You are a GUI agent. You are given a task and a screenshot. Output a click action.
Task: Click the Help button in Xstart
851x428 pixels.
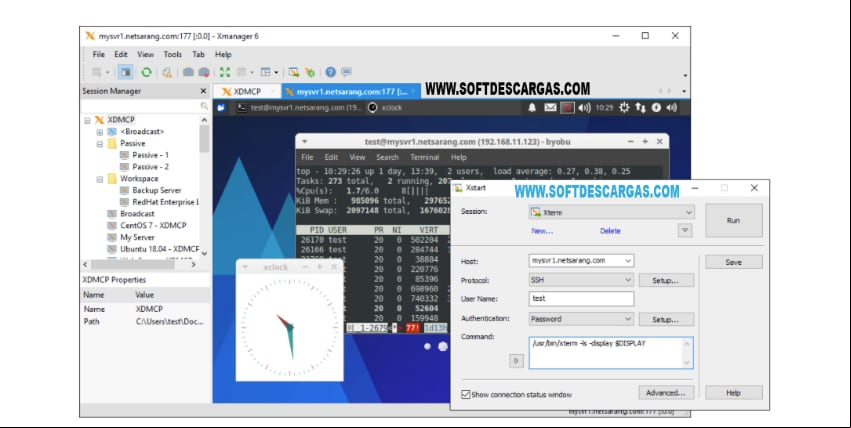pyautogui.click(x=733, y=393)
